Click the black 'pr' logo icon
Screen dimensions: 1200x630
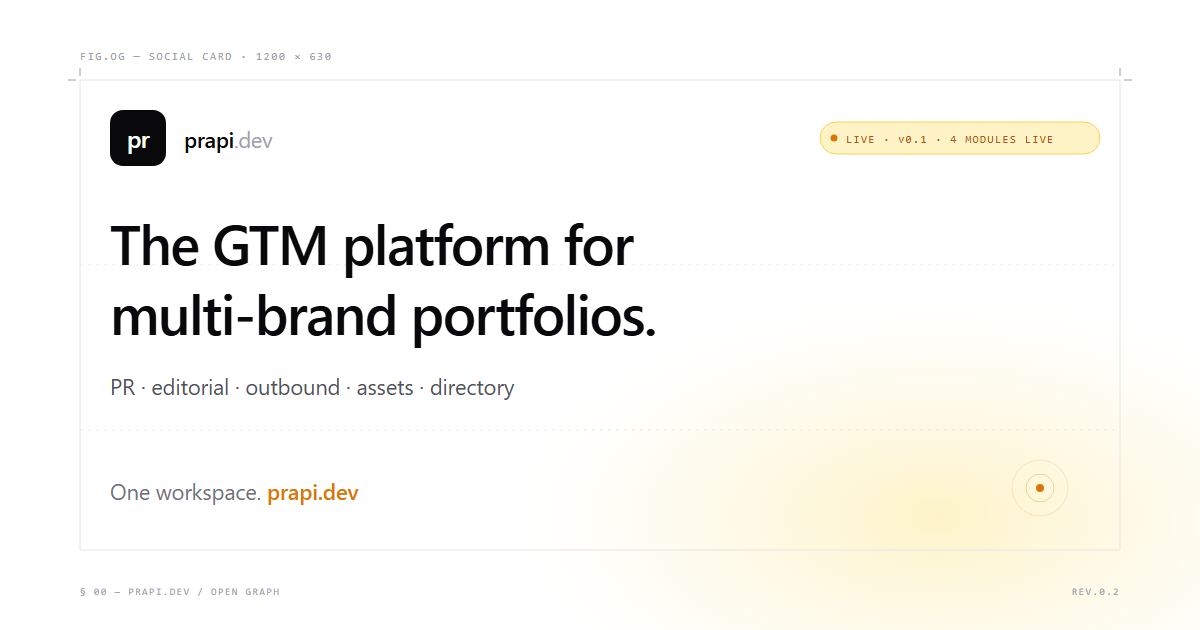click(138, 138)
